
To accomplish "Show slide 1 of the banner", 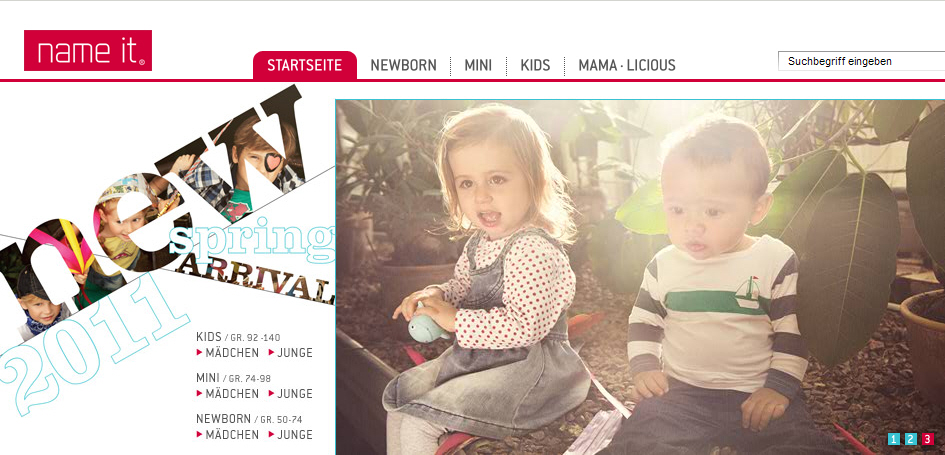I will (x=894, y=439).
